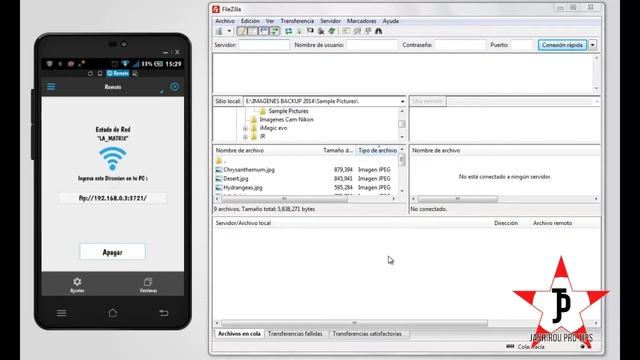Sort local list by Tamaño column
Screen dimensions: 640x360
[338, 151]
